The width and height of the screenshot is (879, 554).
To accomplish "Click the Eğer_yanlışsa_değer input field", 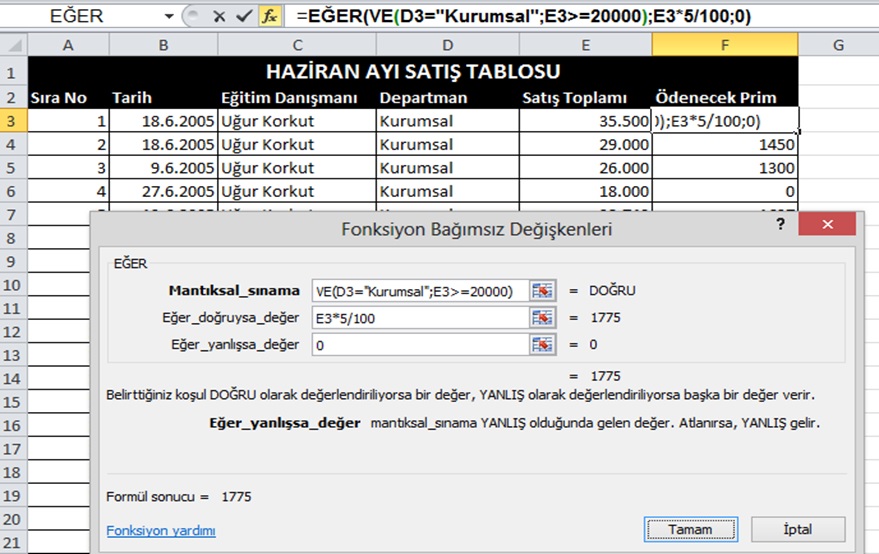I will tap(420, 344).
